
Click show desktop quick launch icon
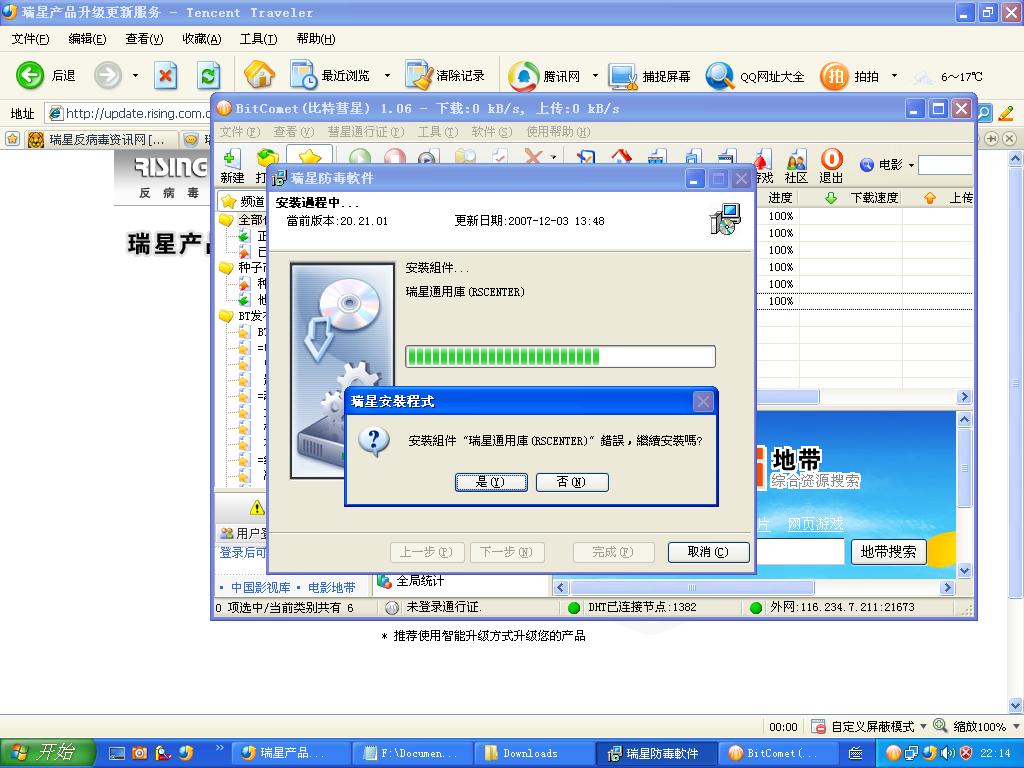pyautogui.click(x=116, y=753)
